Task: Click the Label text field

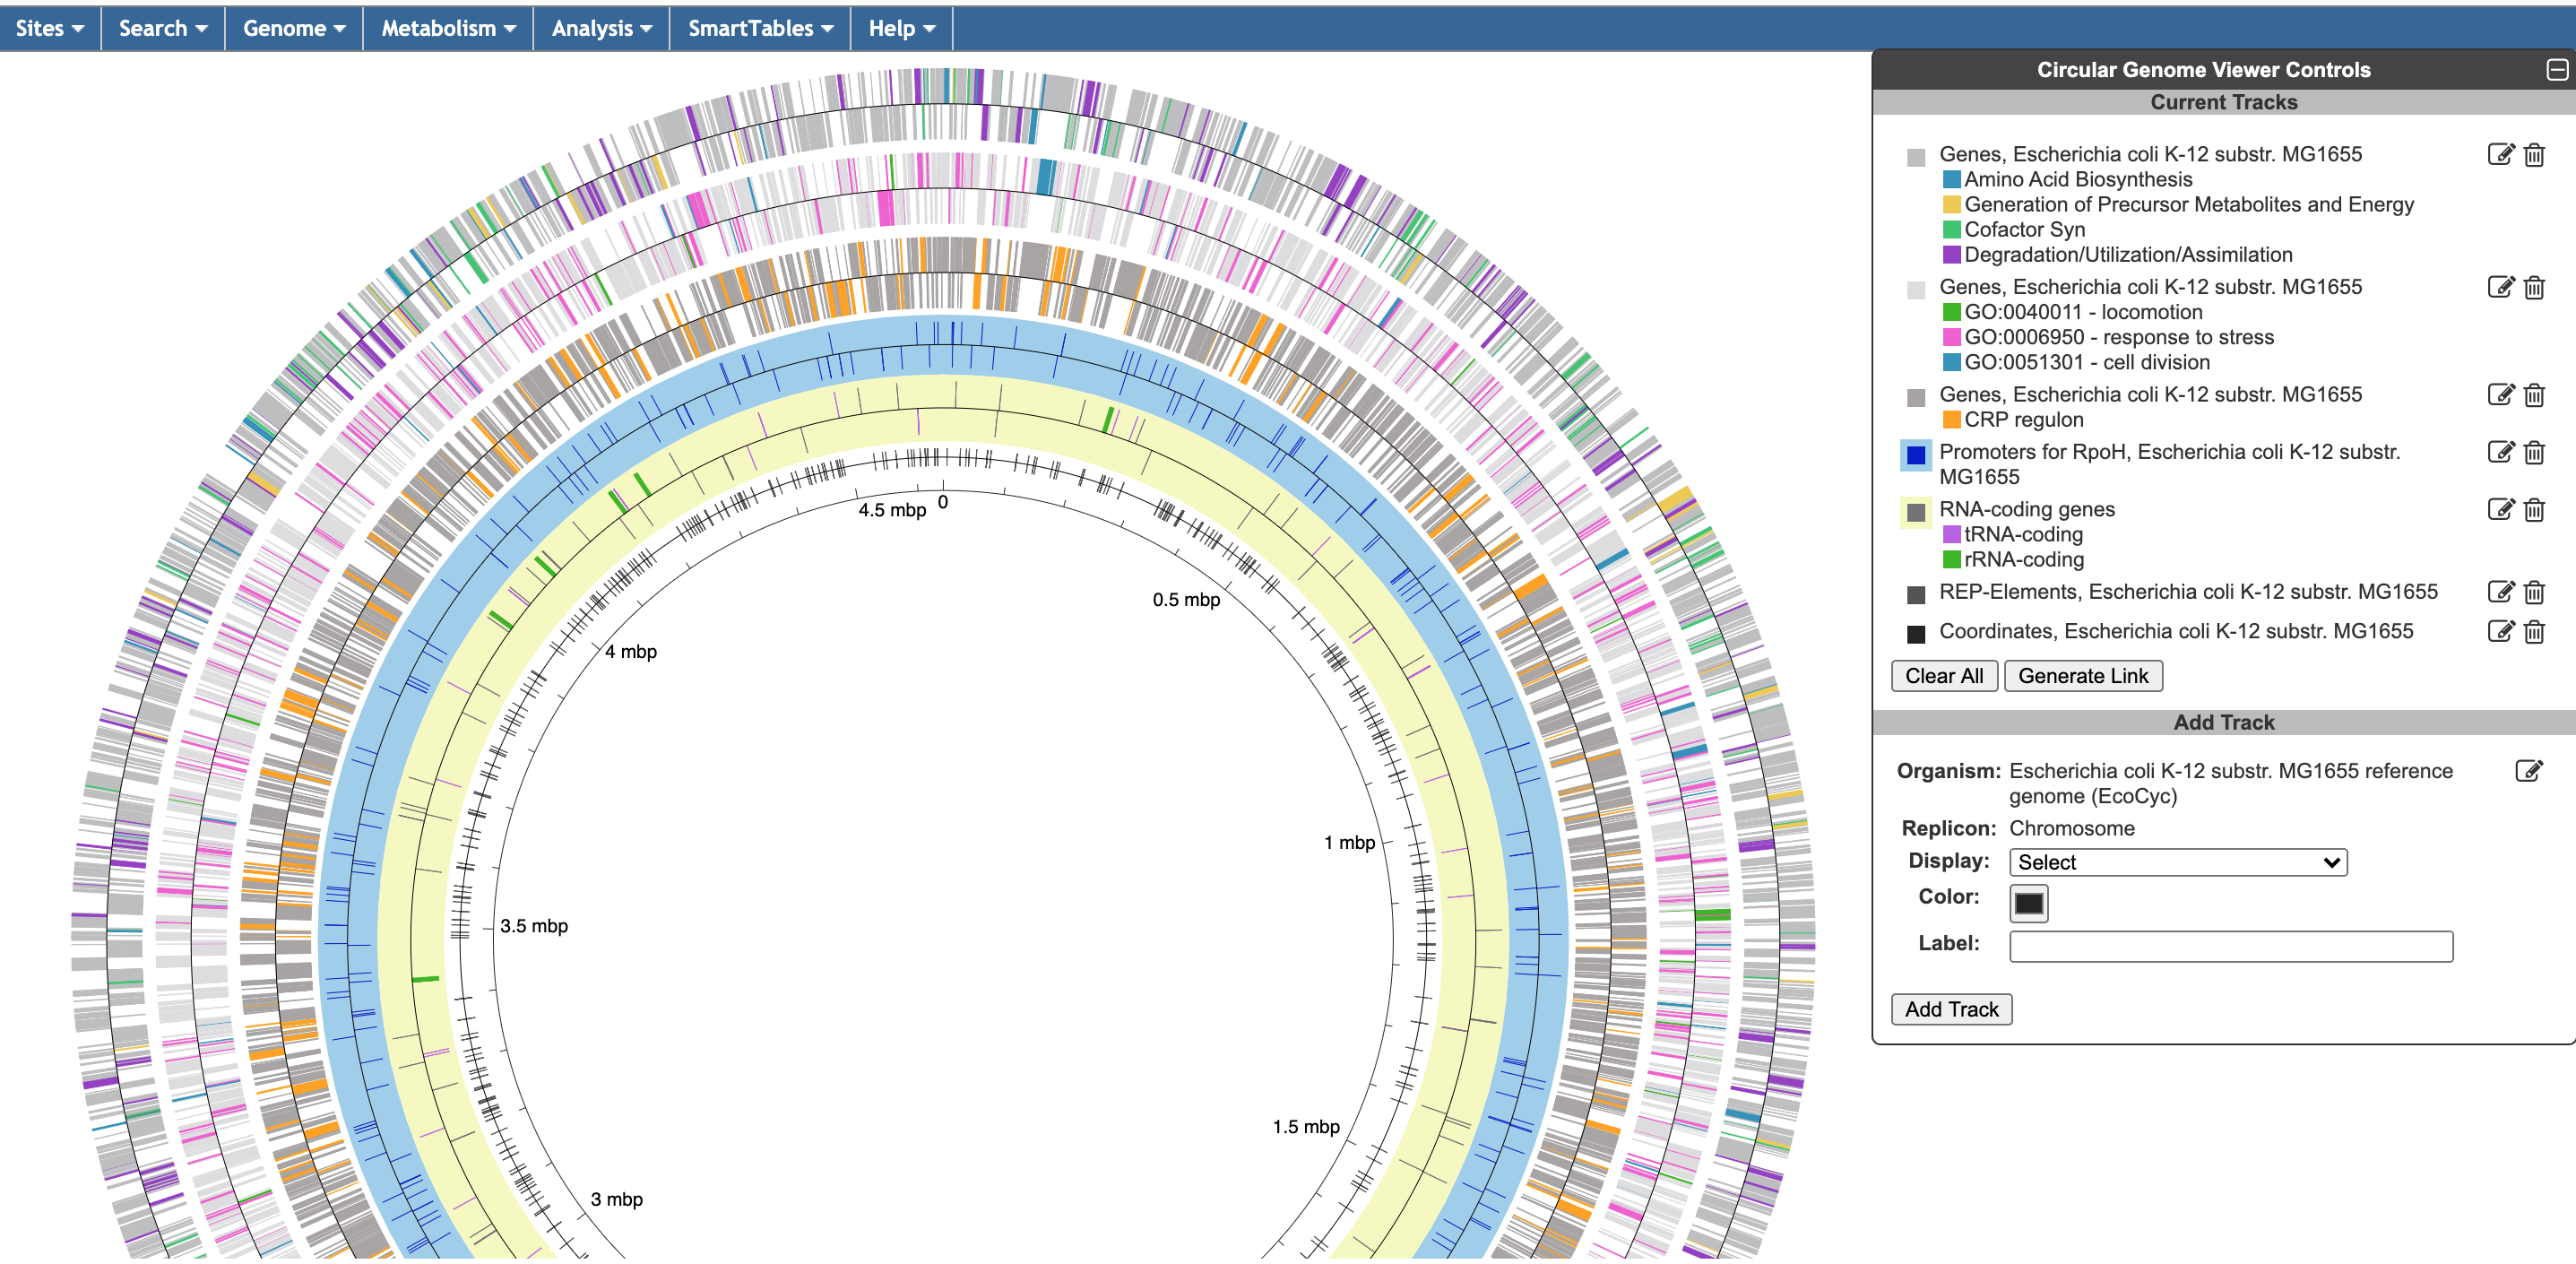Action: click(x=2230, y=946)
